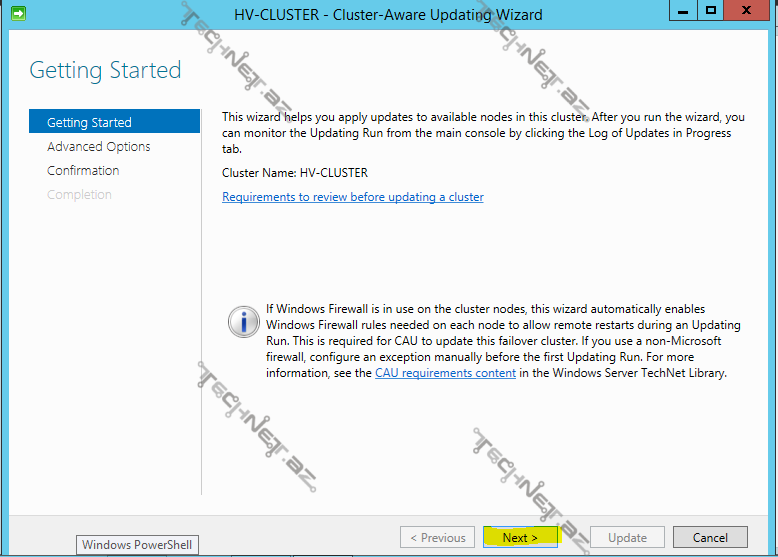Image resolution: width=778 pixels, height=557 pixels.
Task: Click the blue information icon
Action: click(243, 321)
